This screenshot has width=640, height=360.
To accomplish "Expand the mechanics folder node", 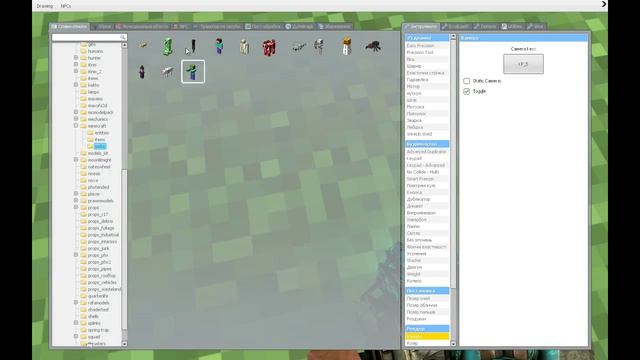I will coord(76,119).
